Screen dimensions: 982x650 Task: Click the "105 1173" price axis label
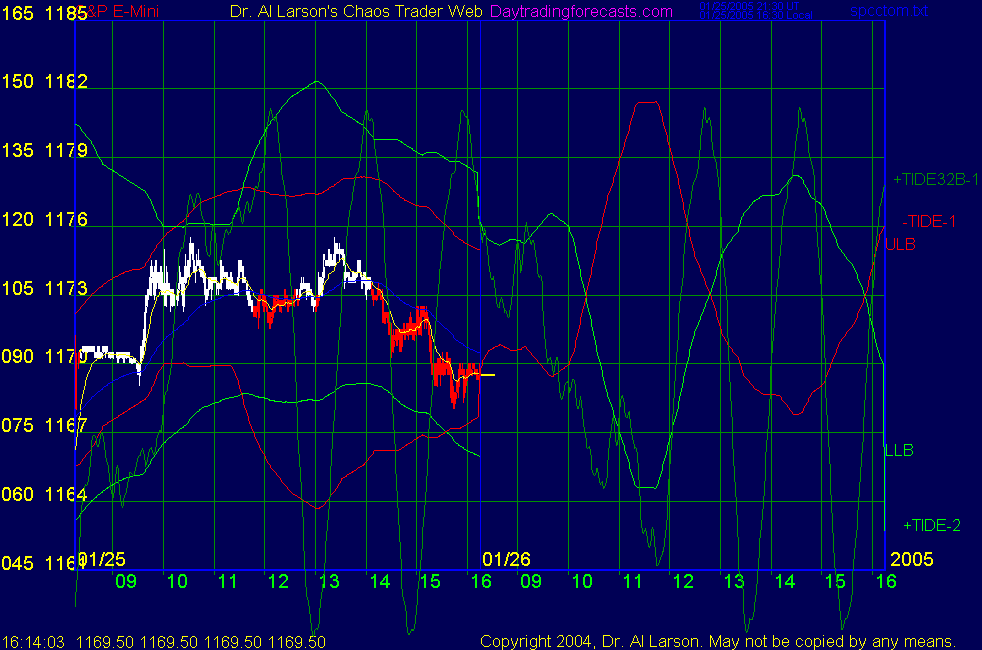[44, 288]
